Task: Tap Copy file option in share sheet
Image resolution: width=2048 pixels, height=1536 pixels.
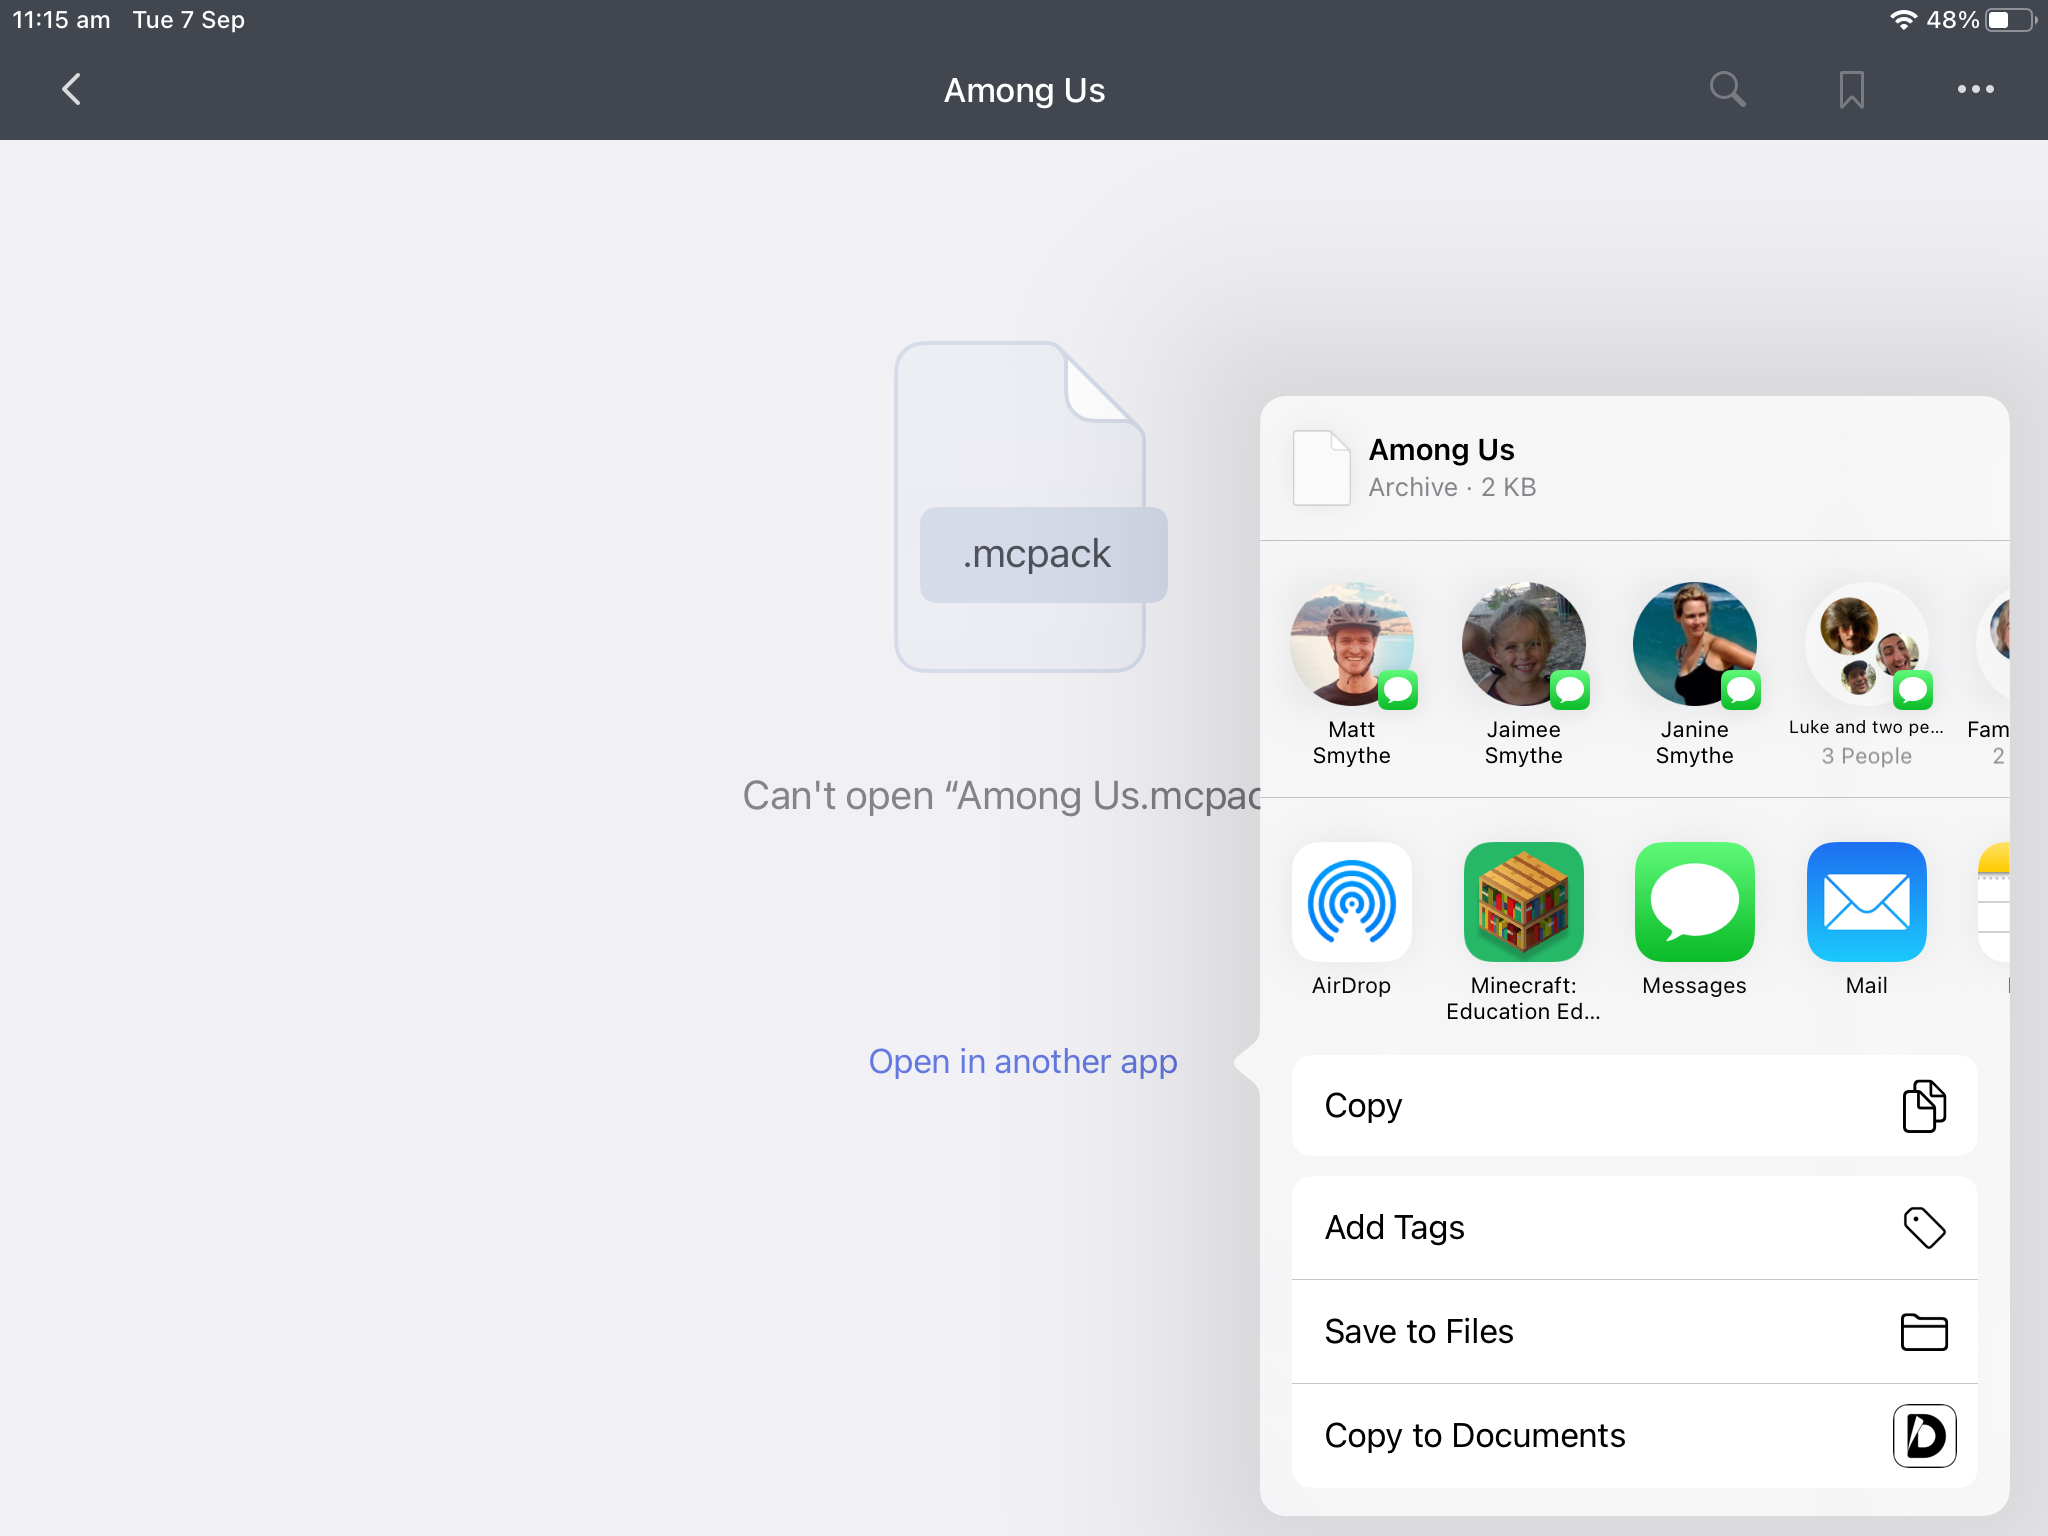Action: point(1634,1104)
